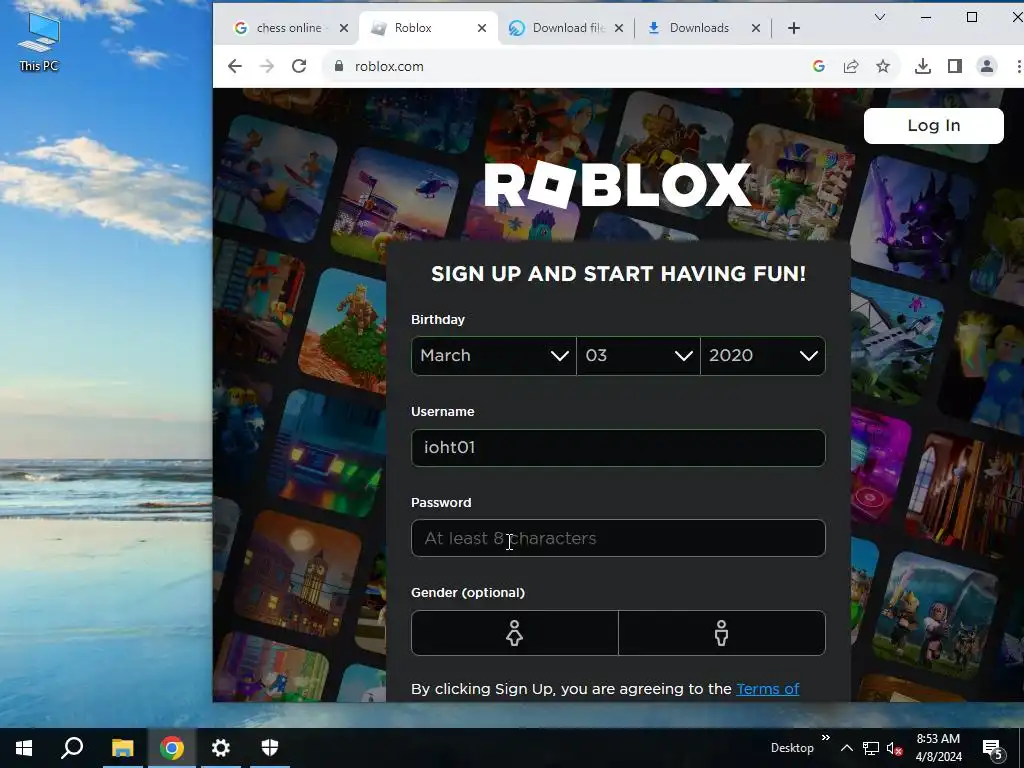
Task: Open Chrome side panel
Action: pyautogui.click(x=955, y=66)
